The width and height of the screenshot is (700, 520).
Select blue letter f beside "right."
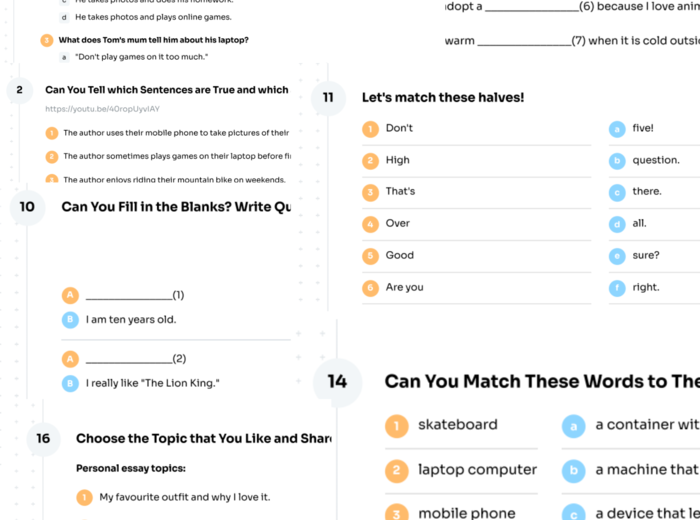pos(618,288)
